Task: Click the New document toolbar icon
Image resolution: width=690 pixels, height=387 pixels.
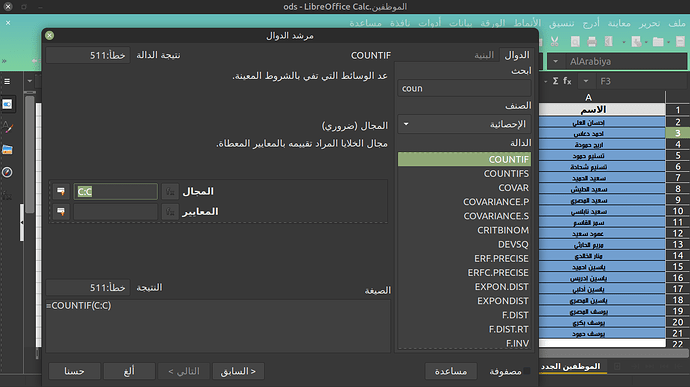Action: pos(680,42)
